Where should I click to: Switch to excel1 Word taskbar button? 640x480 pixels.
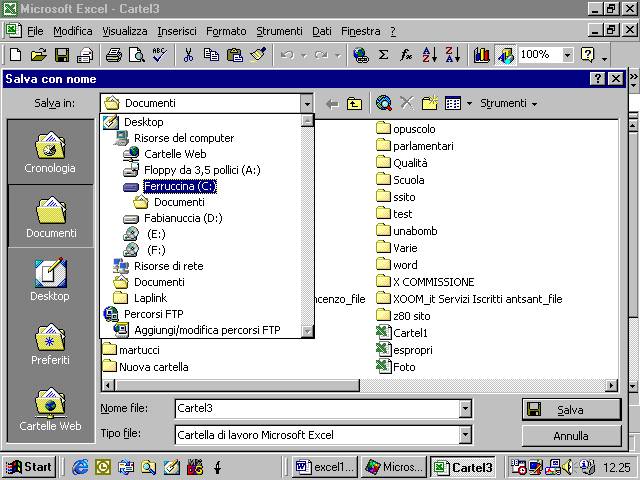pyautogui.click(x=325, y=468)
